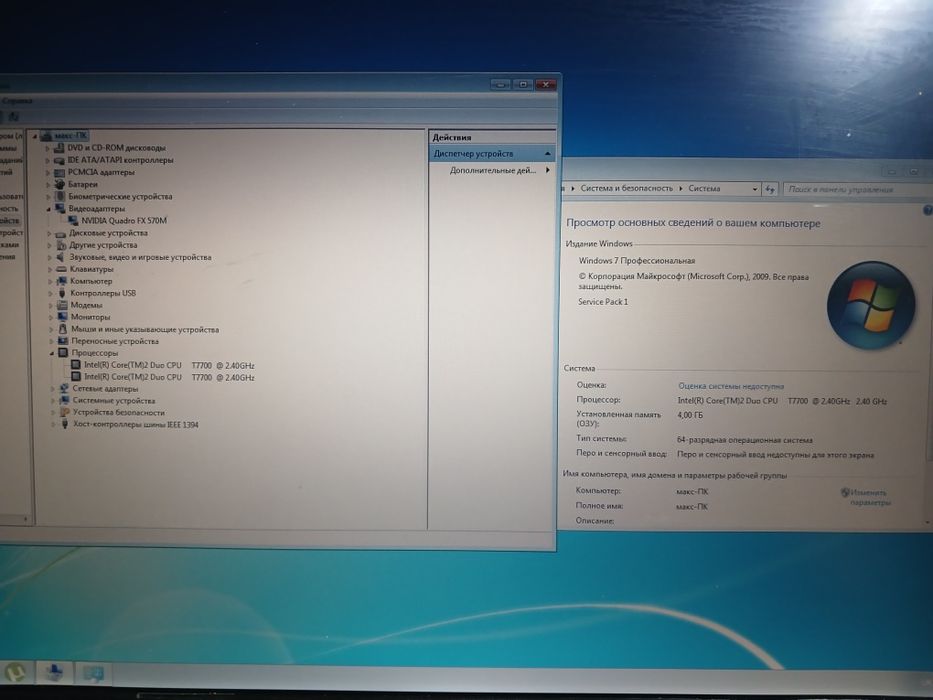Click the Service Pack 1 text
The height and width of the screenshot is (700, 933).
tap(603, 302)
